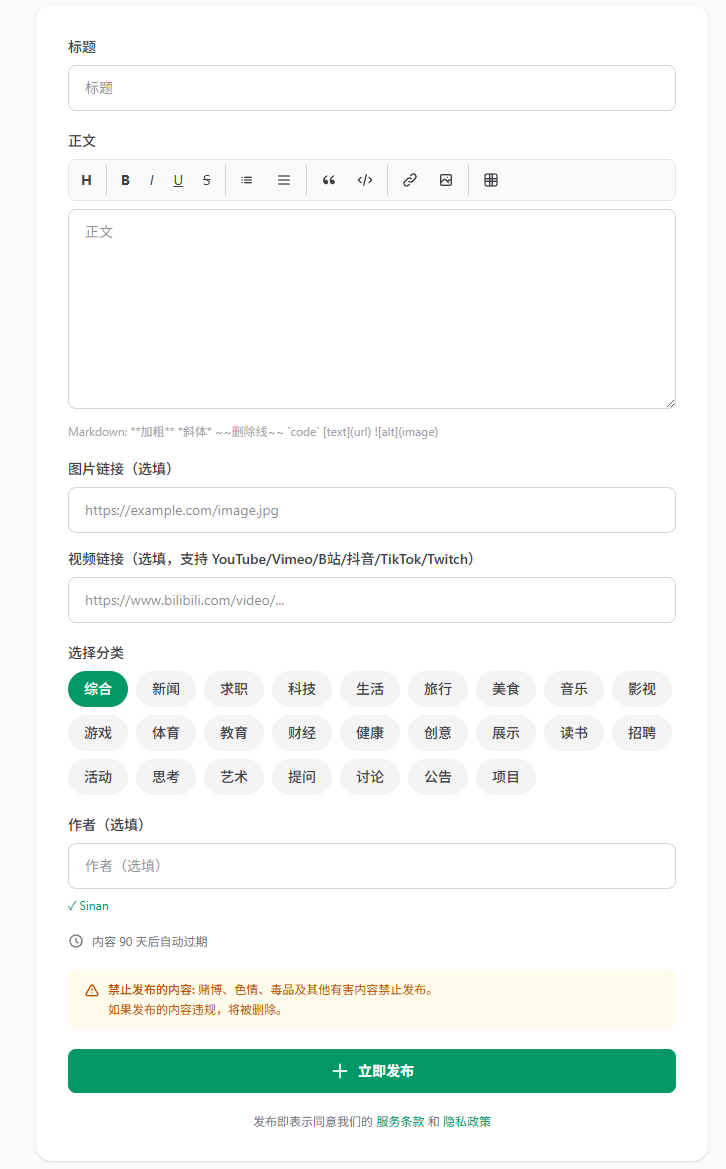Open the 隐私政策 privacy policy link
Screen dimensions: 726x1169
[467, 1122]
